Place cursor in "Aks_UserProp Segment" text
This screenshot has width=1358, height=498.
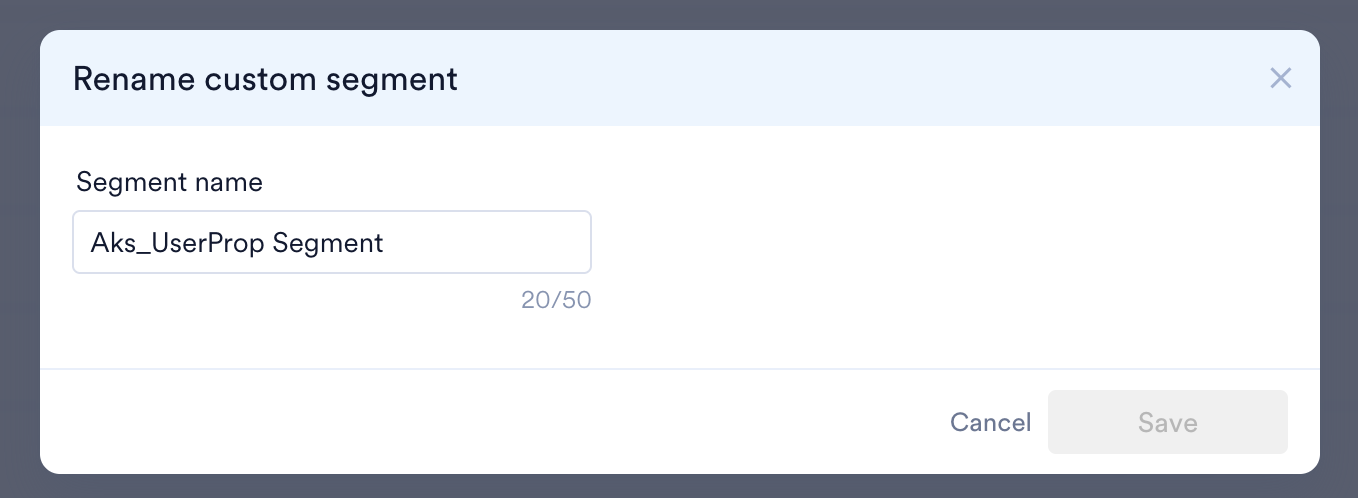[237, 242]
